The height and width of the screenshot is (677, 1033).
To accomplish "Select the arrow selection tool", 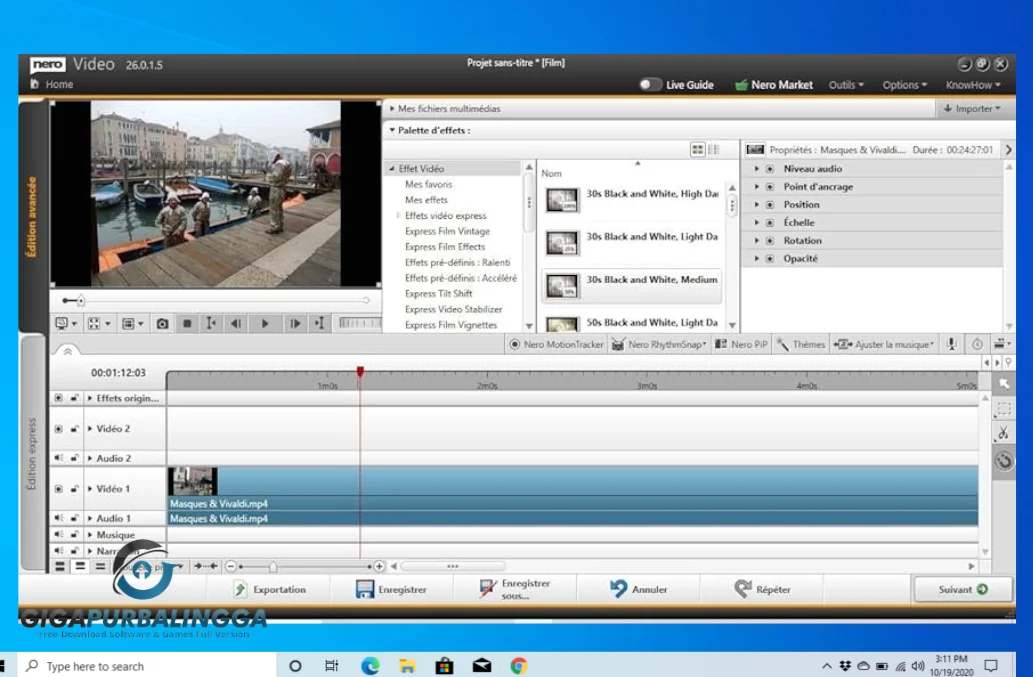I will click(1003, 384).
